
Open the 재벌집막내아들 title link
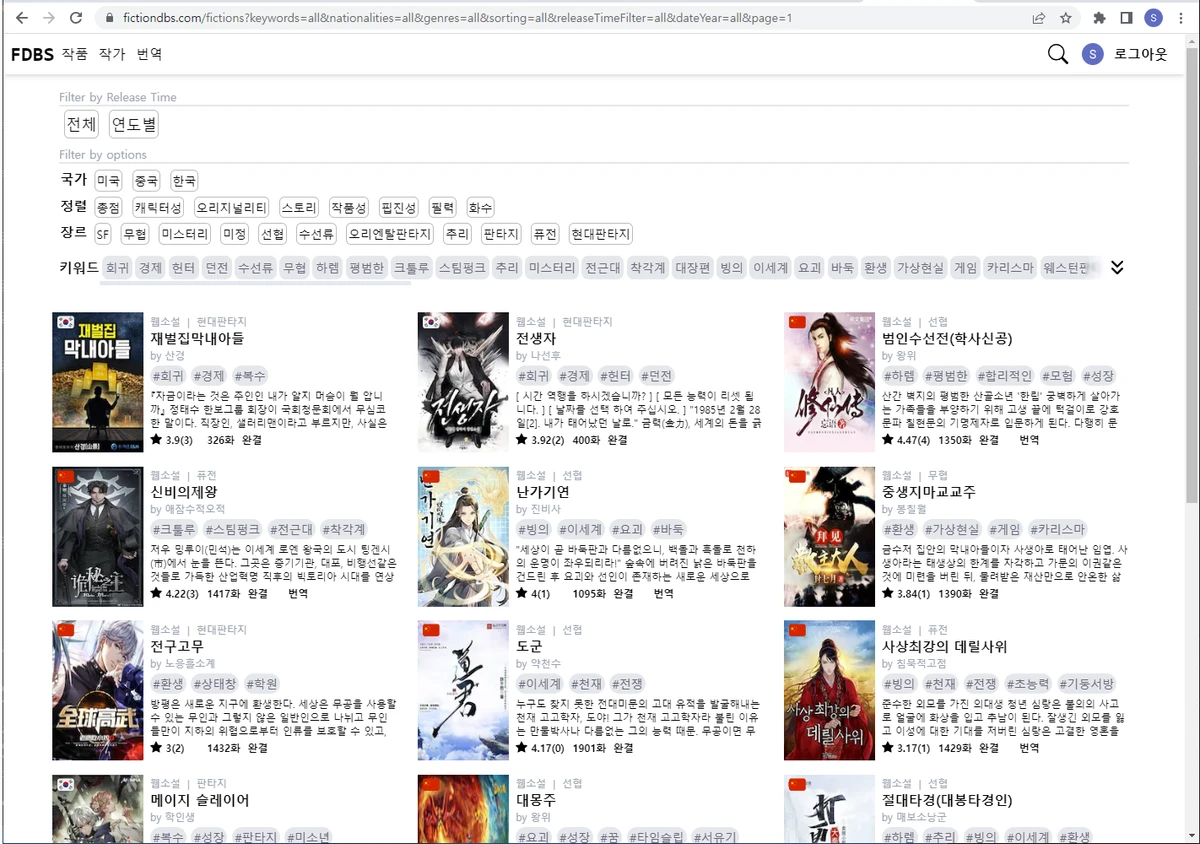click(x=197, y=338)
